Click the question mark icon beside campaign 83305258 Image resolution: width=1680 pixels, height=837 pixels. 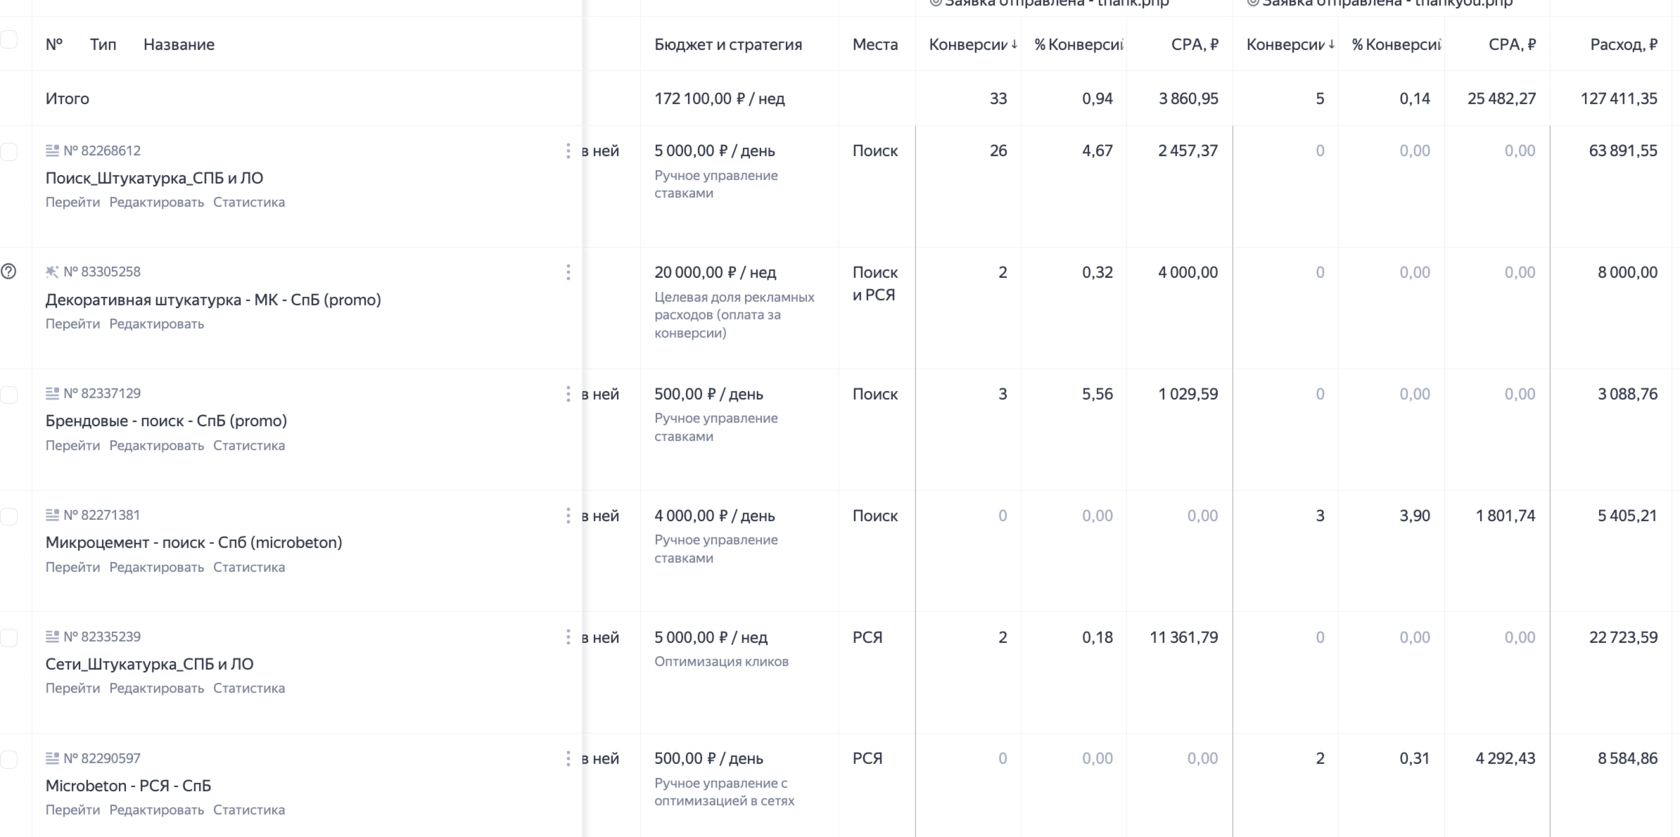click(9, 271)
